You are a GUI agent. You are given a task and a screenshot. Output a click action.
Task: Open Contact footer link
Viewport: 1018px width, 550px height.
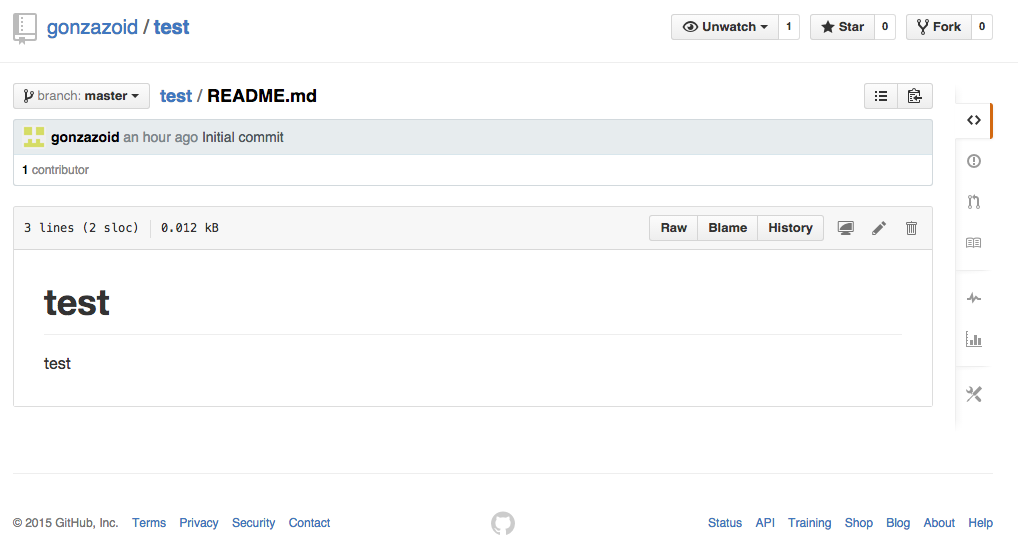[309, 523]
